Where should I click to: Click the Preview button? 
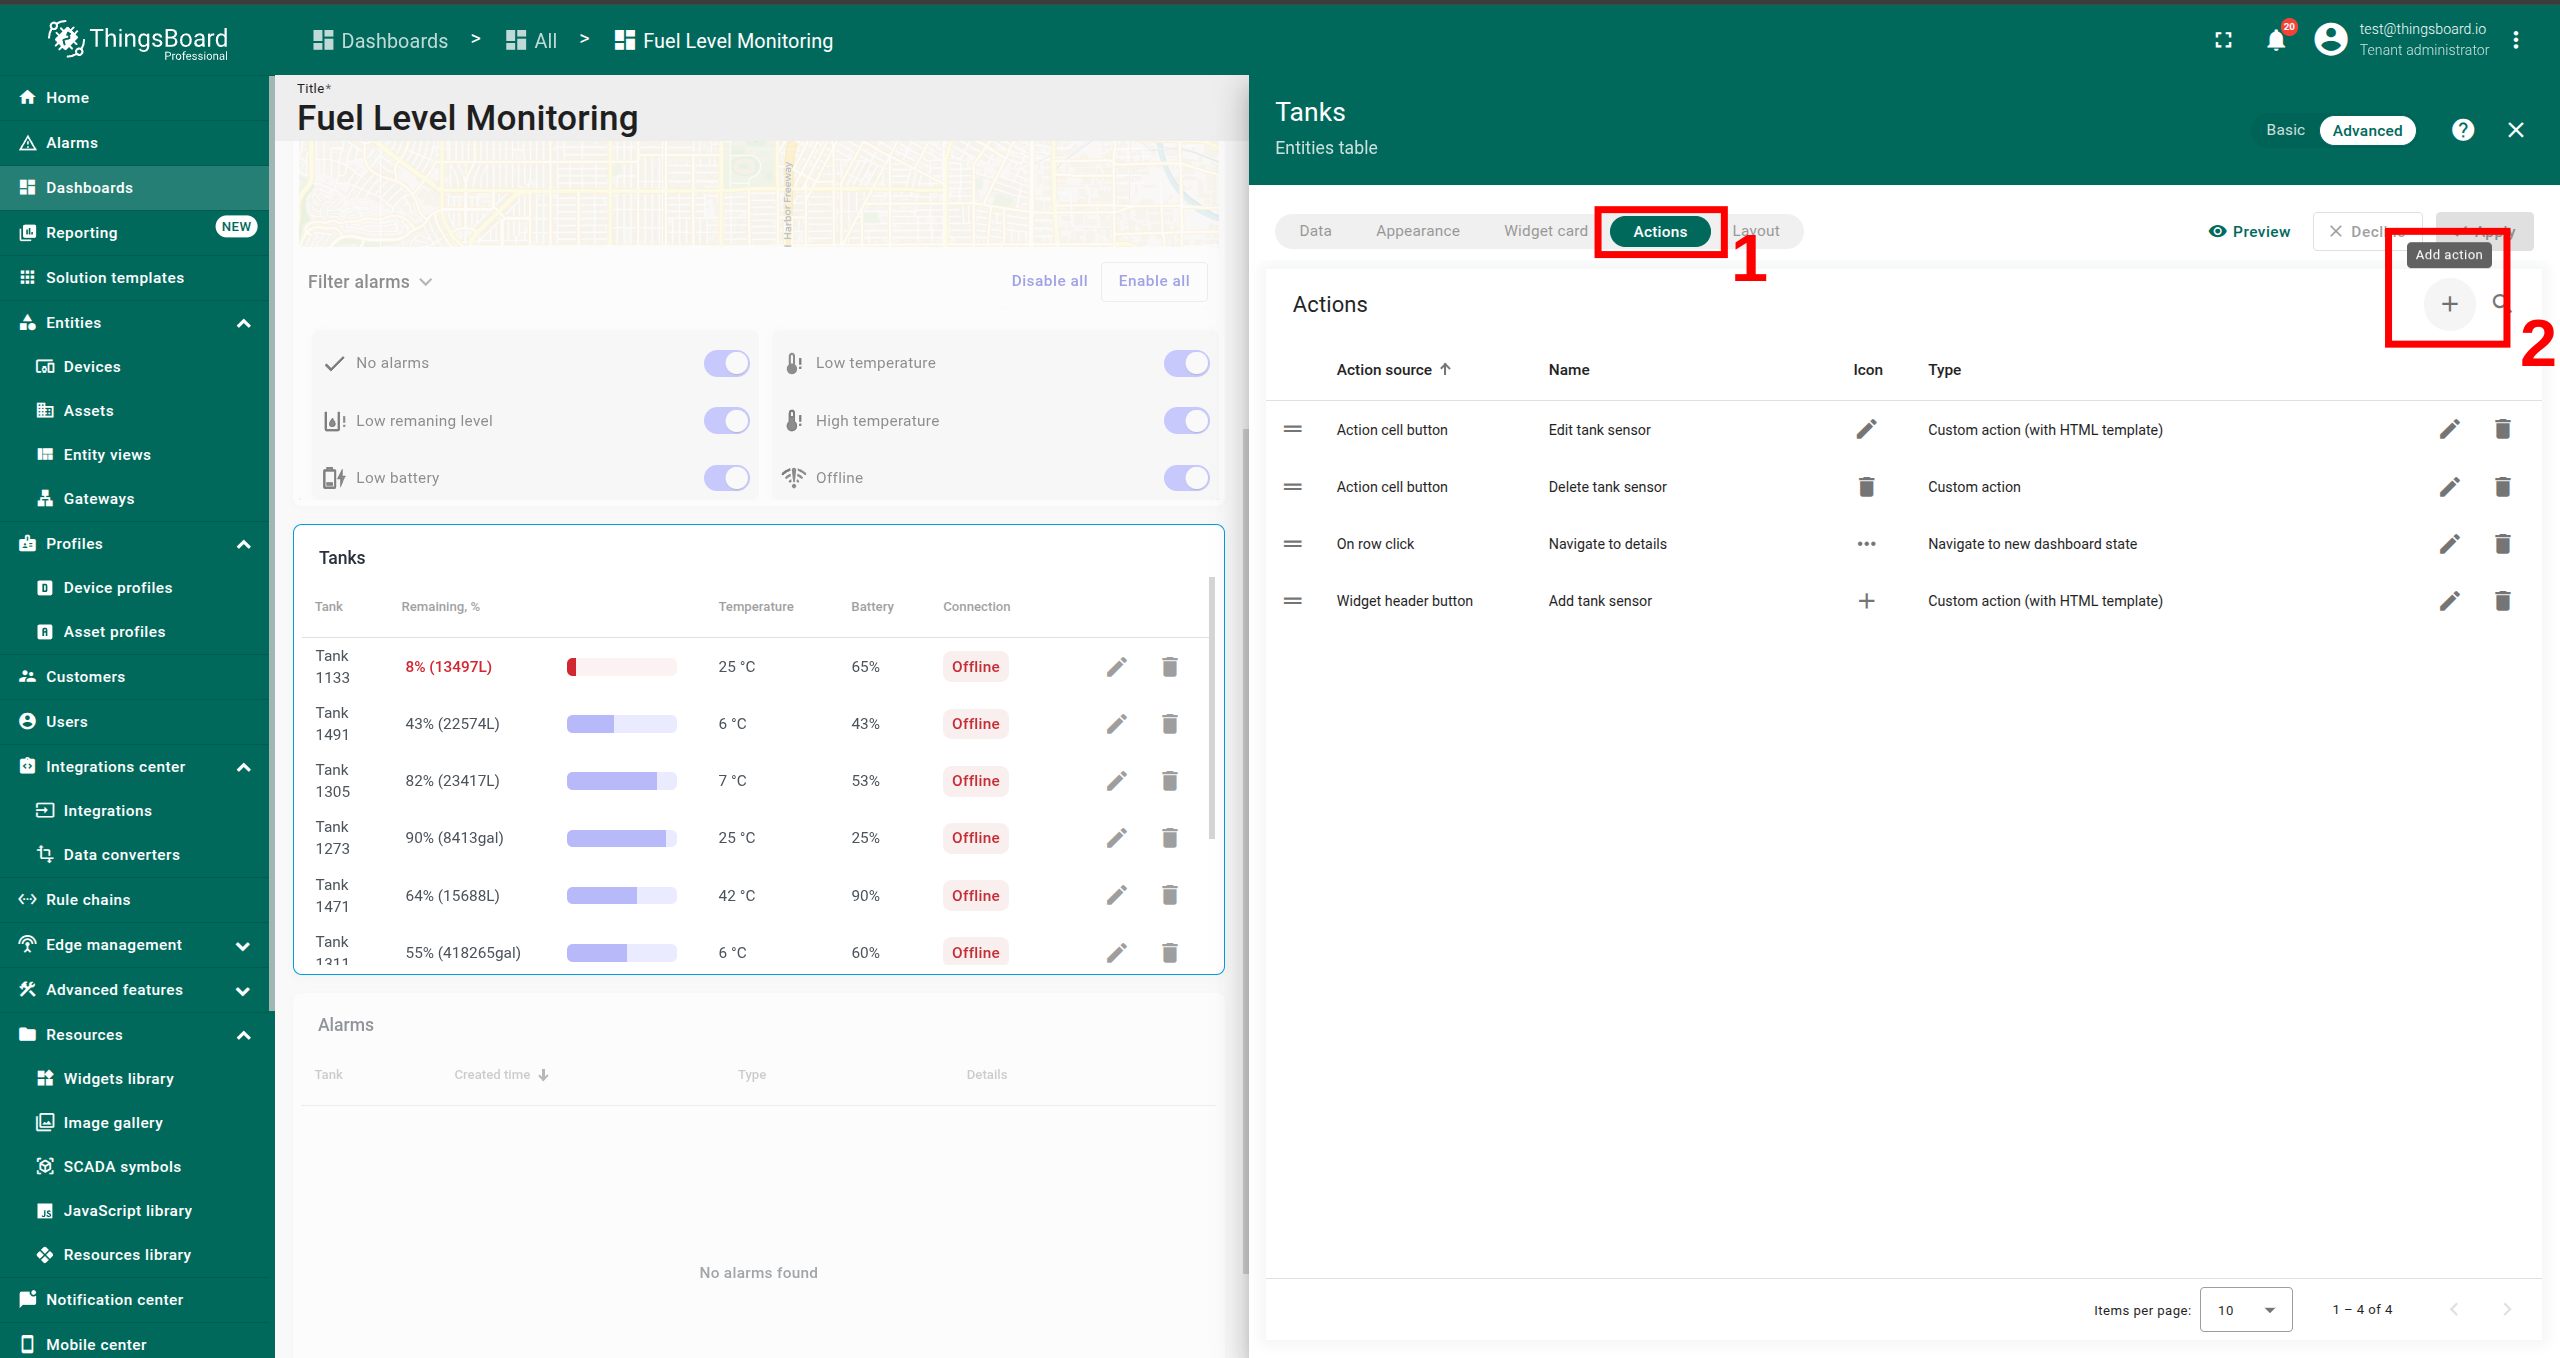click(2249, 232)
